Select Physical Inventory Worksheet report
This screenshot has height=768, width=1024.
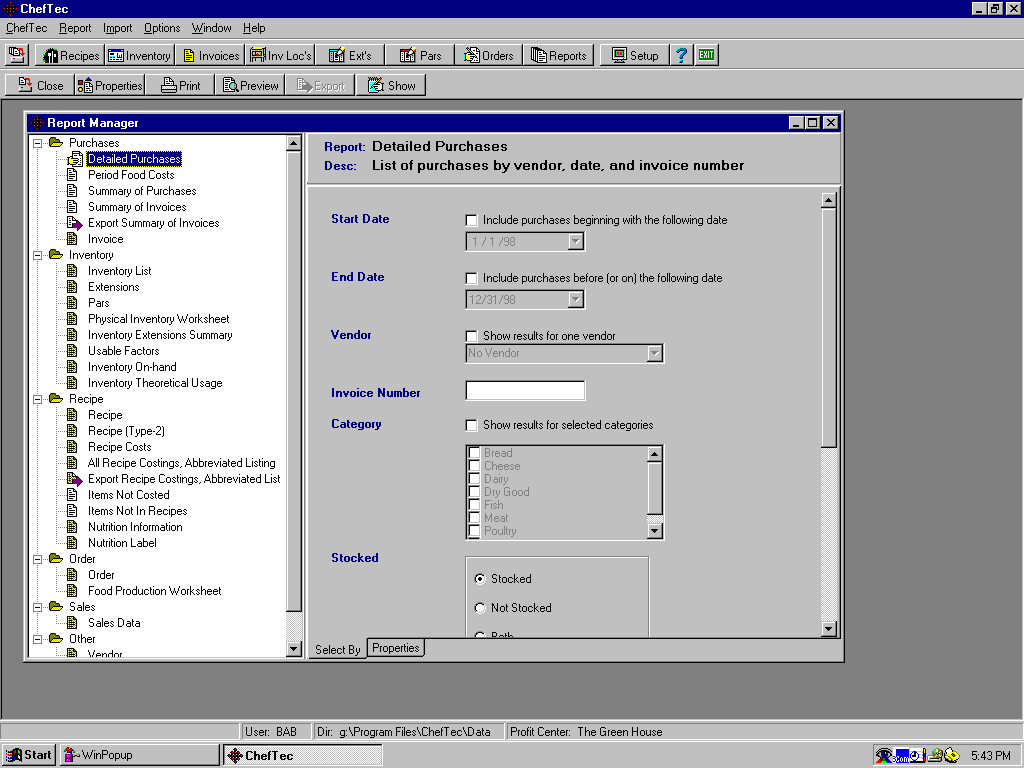coord(159,319)
